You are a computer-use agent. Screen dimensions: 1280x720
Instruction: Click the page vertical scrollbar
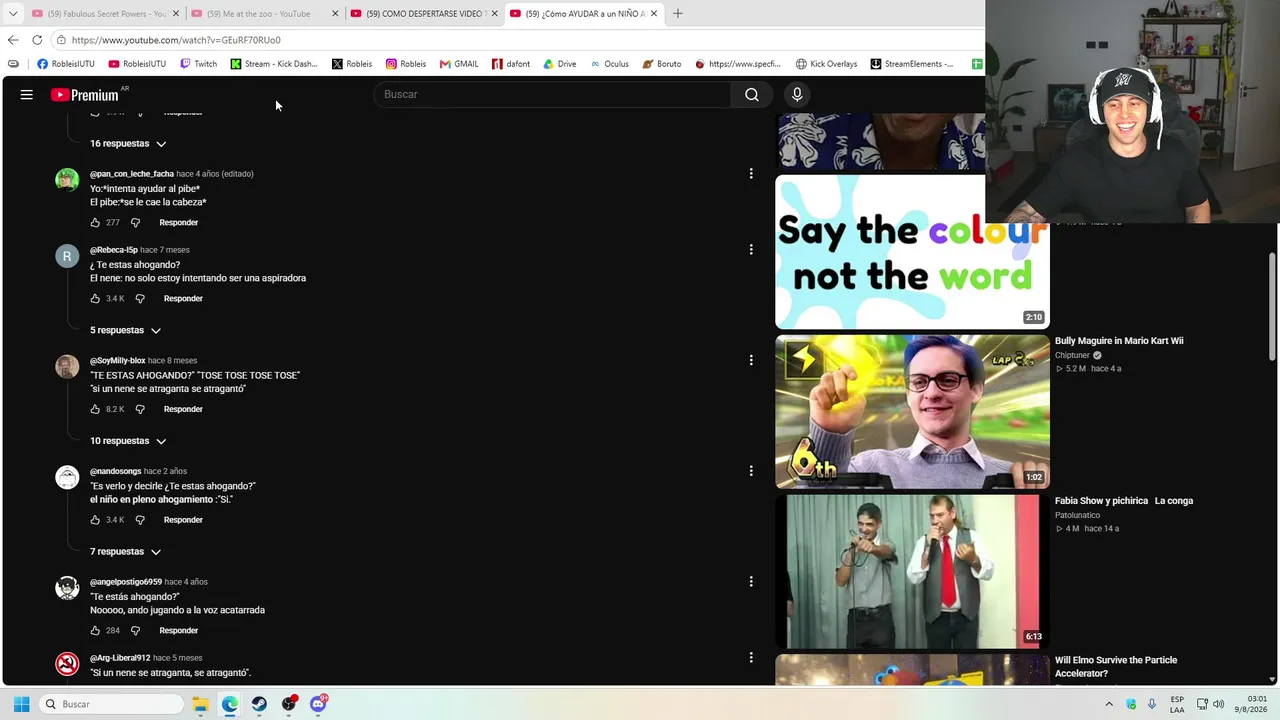[1272, 307]
